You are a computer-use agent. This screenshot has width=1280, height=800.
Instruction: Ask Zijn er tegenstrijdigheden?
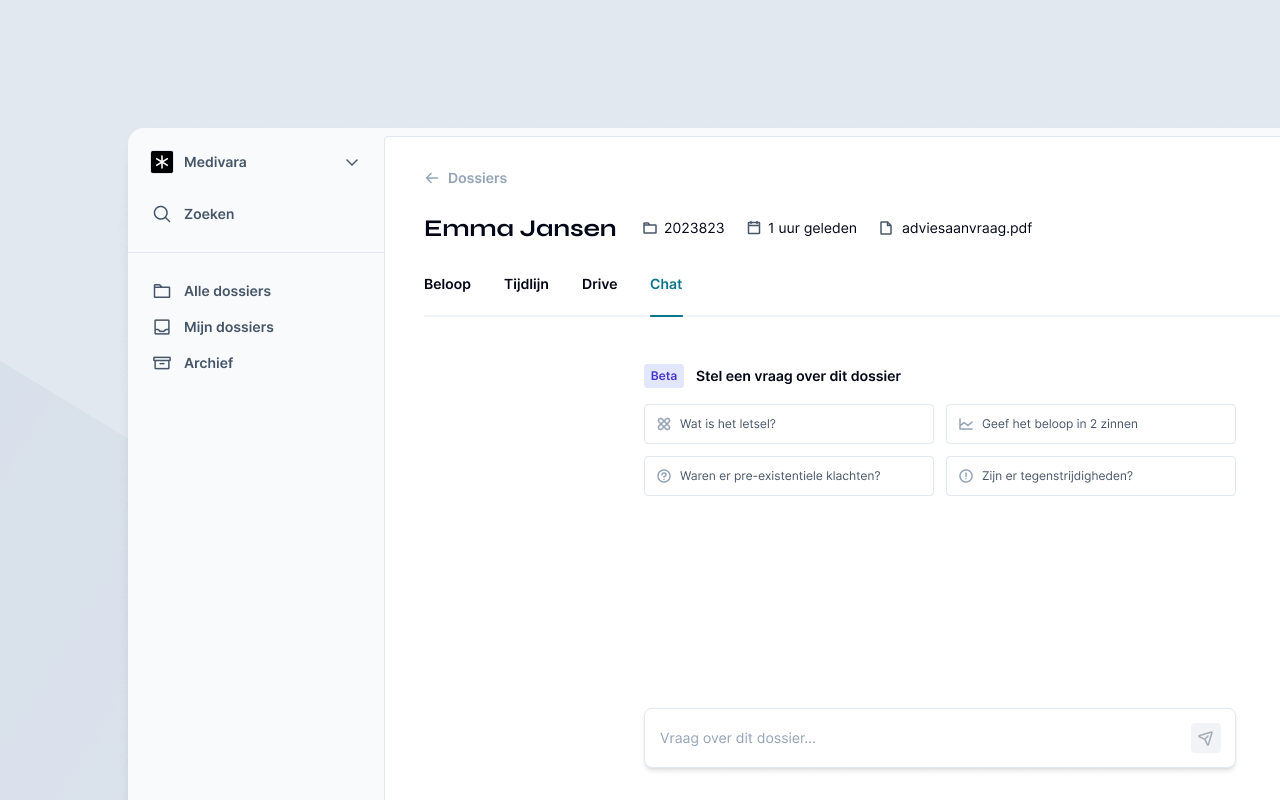(1091, 476)
